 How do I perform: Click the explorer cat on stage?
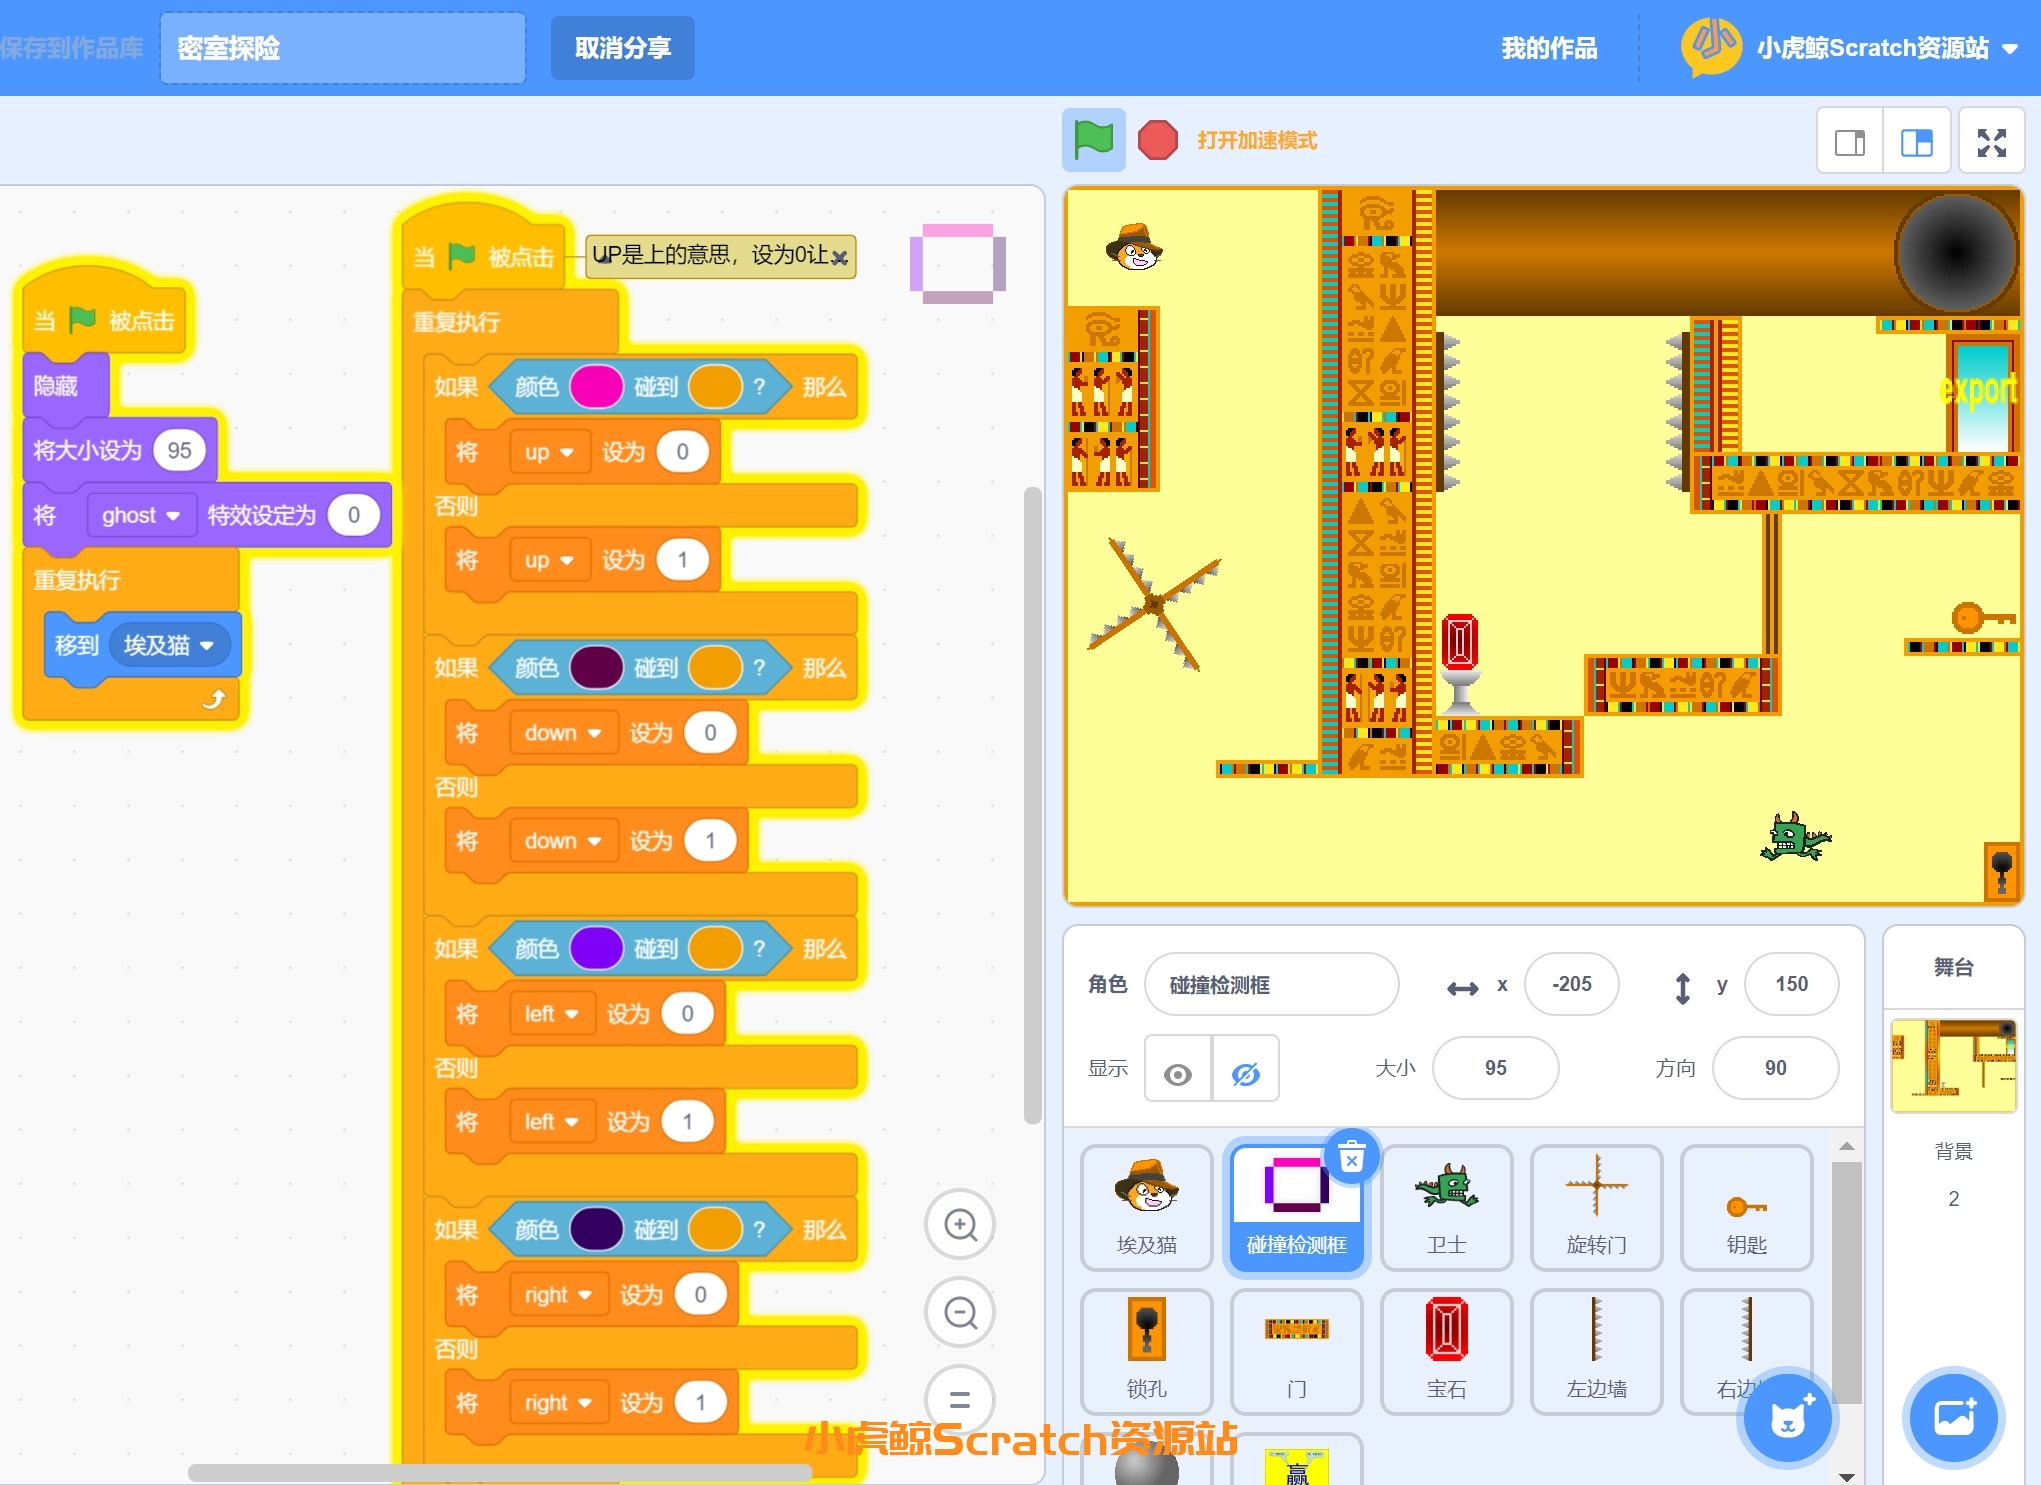pos(1134,247)
